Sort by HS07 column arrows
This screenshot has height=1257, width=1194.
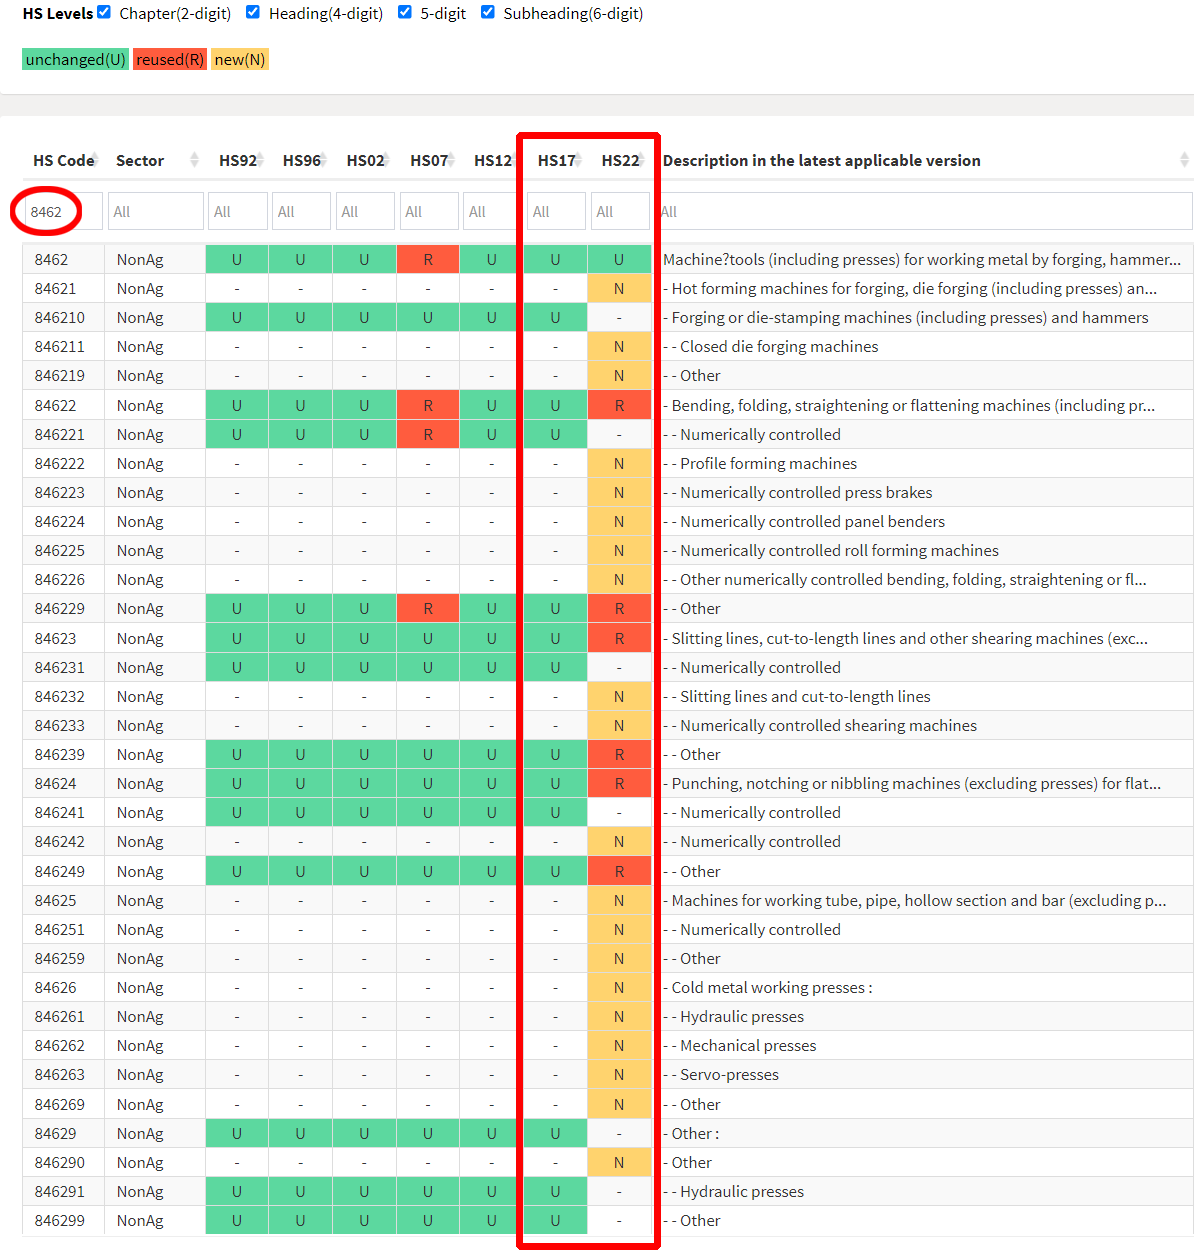tap(451, 160)
